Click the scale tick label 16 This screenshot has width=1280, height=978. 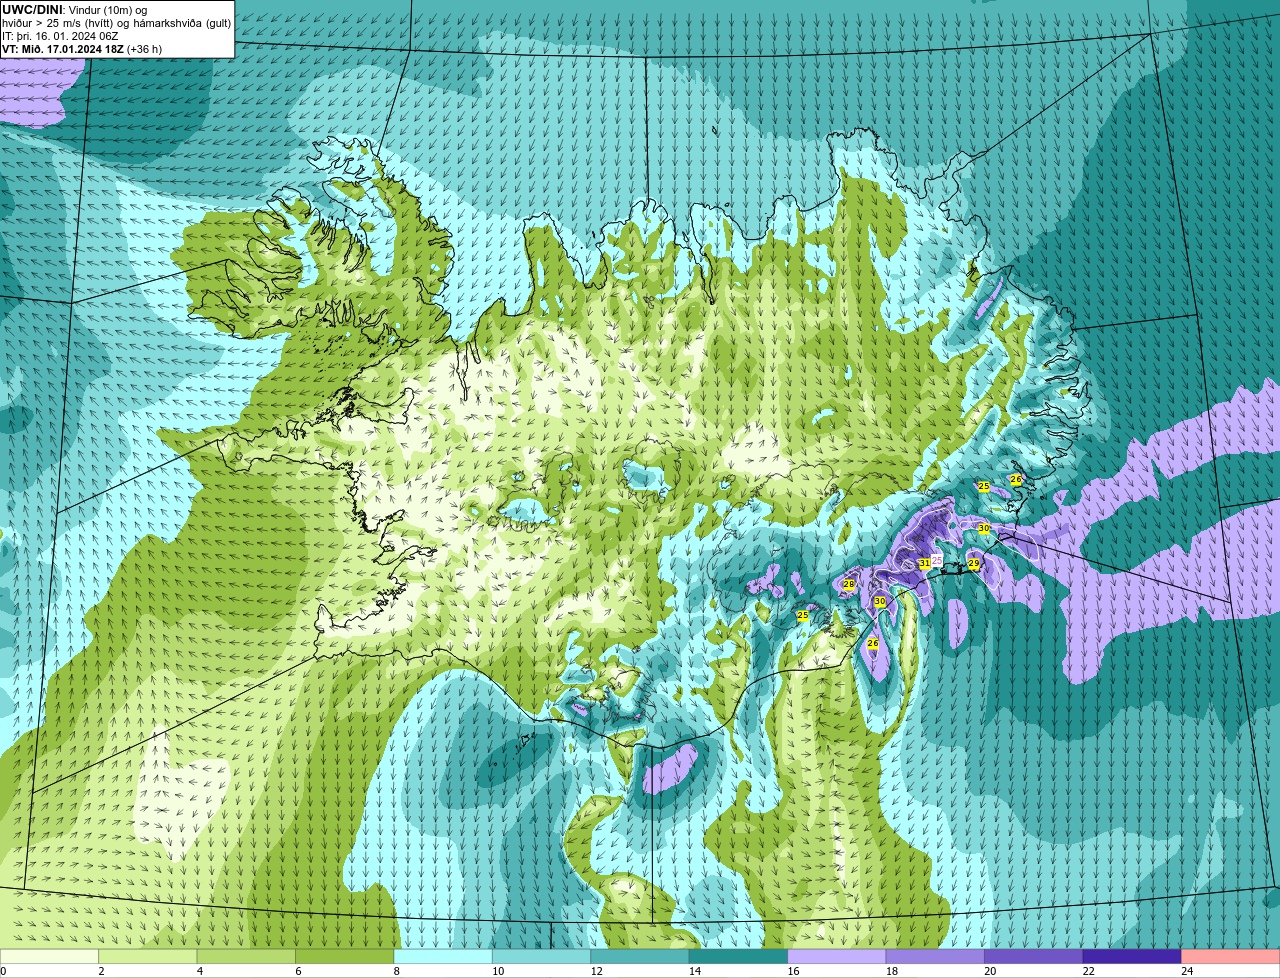pos(793,971)
